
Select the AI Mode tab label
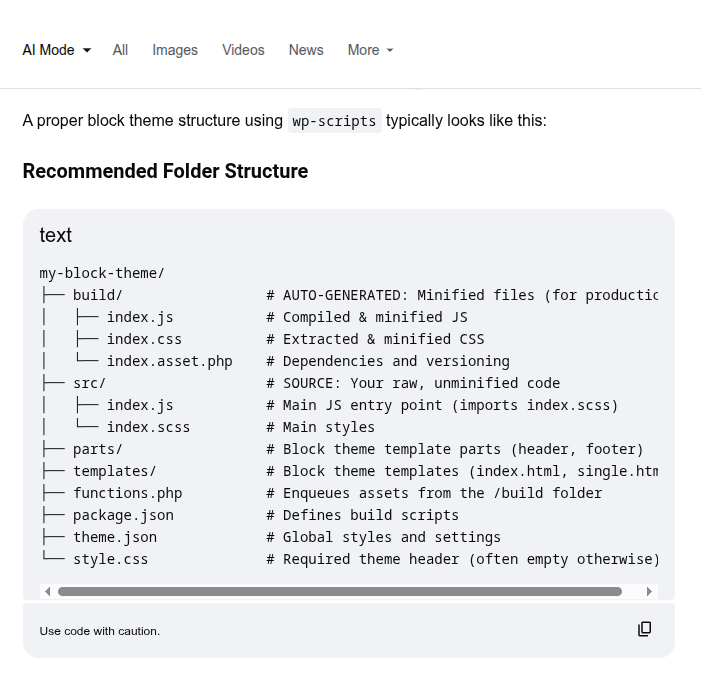click(x=48, y=50)
